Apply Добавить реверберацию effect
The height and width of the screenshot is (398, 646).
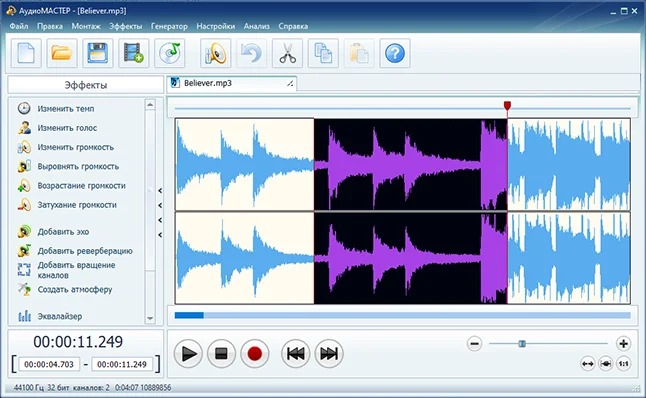pyautogui.click(x=85, y=251)
